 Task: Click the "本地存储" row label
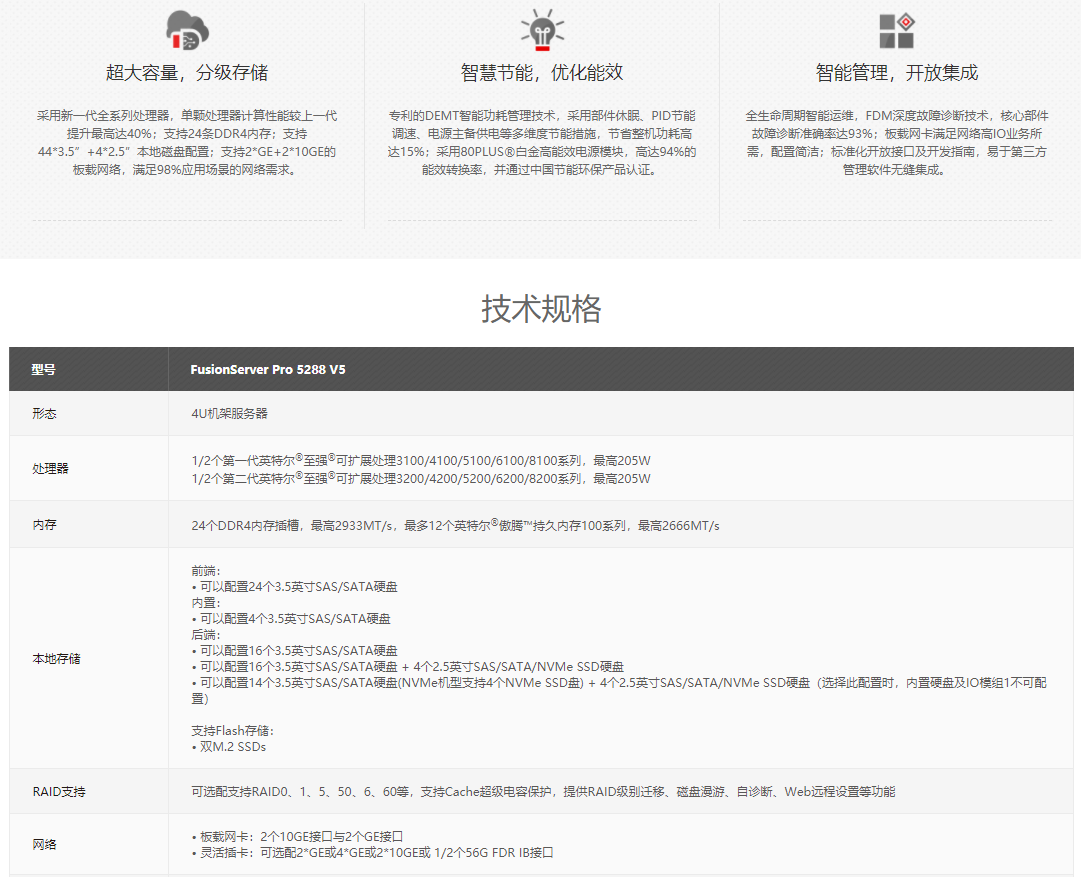(57, 659)
